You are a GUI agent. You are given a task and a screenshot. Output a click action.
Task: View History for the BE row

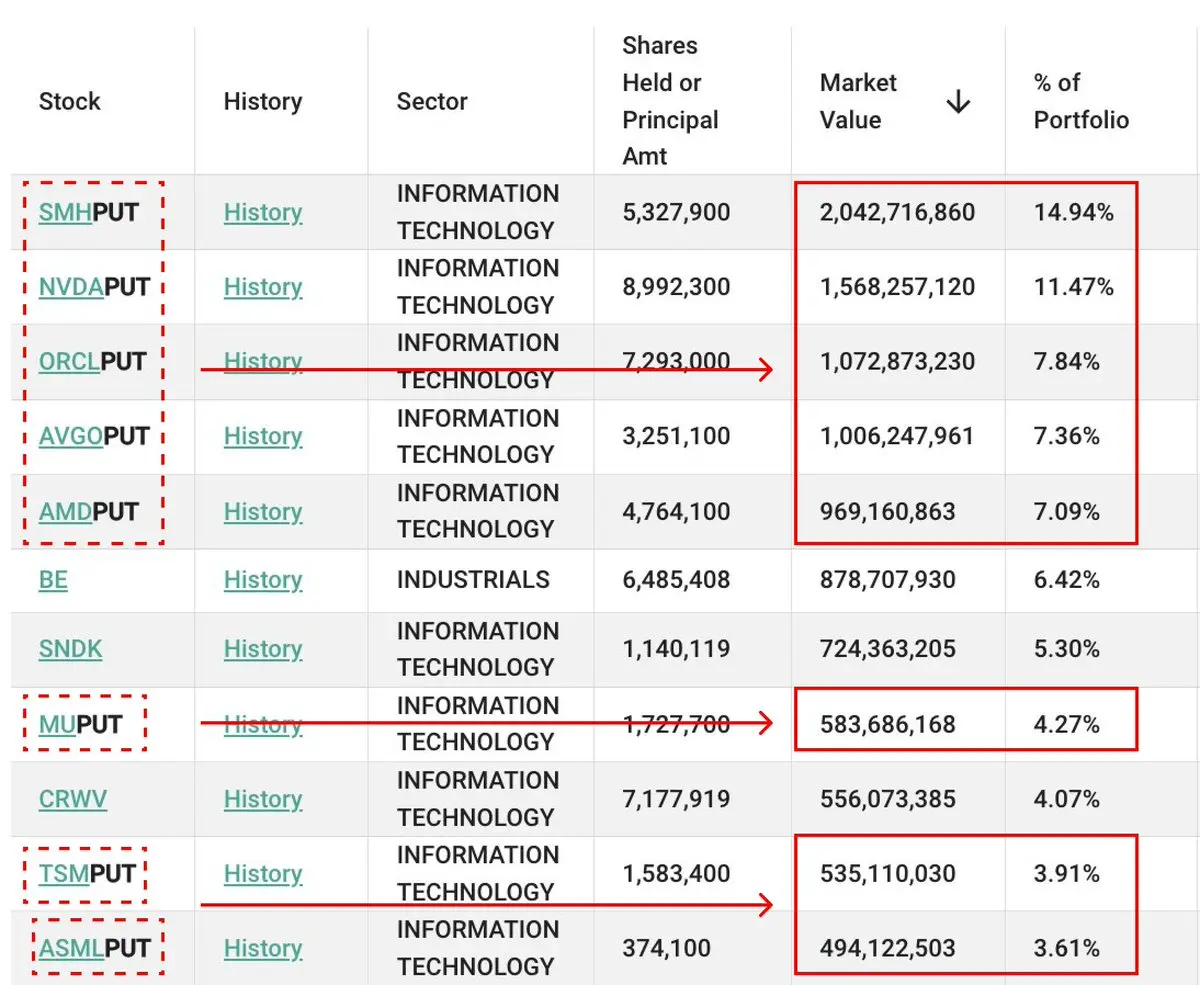263,580
